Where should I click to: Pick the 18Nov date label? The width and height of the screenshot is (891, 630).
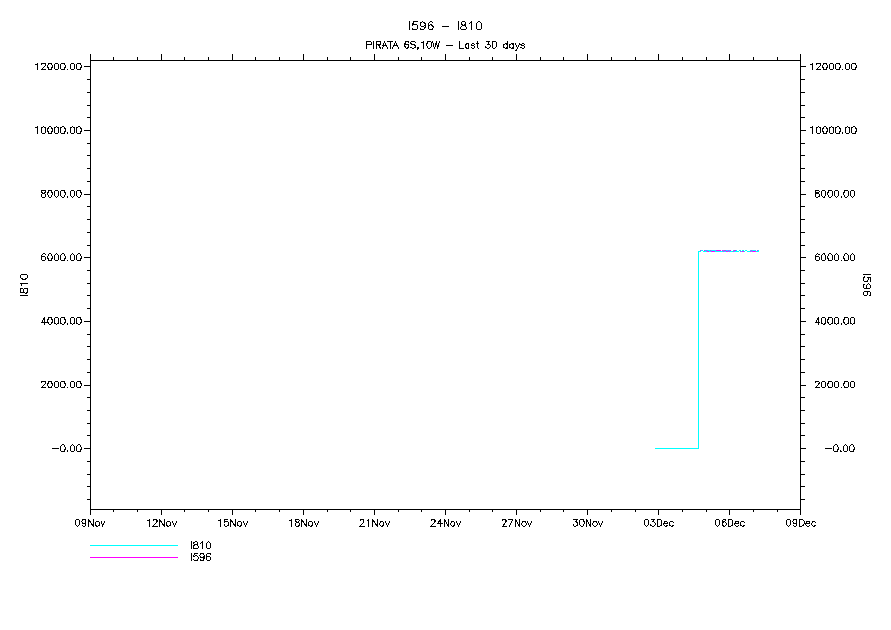pos(303,523)
